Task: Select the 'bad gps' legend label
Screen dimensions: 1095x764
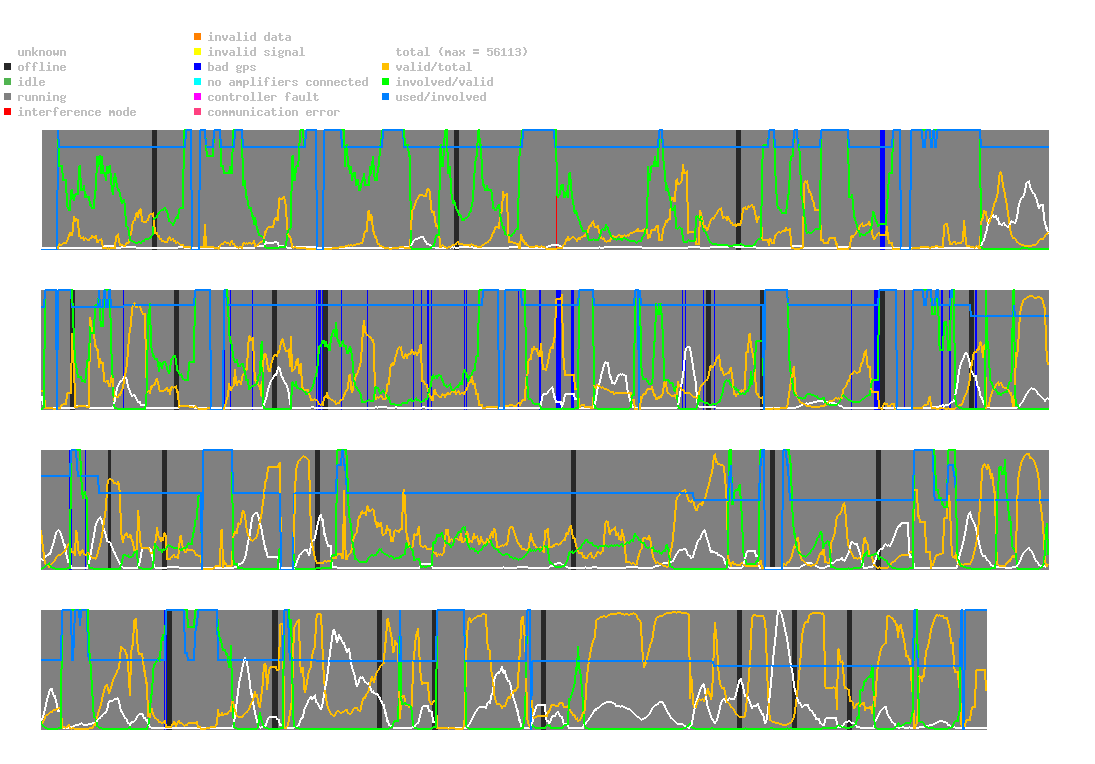Action: tap(232, 67)
